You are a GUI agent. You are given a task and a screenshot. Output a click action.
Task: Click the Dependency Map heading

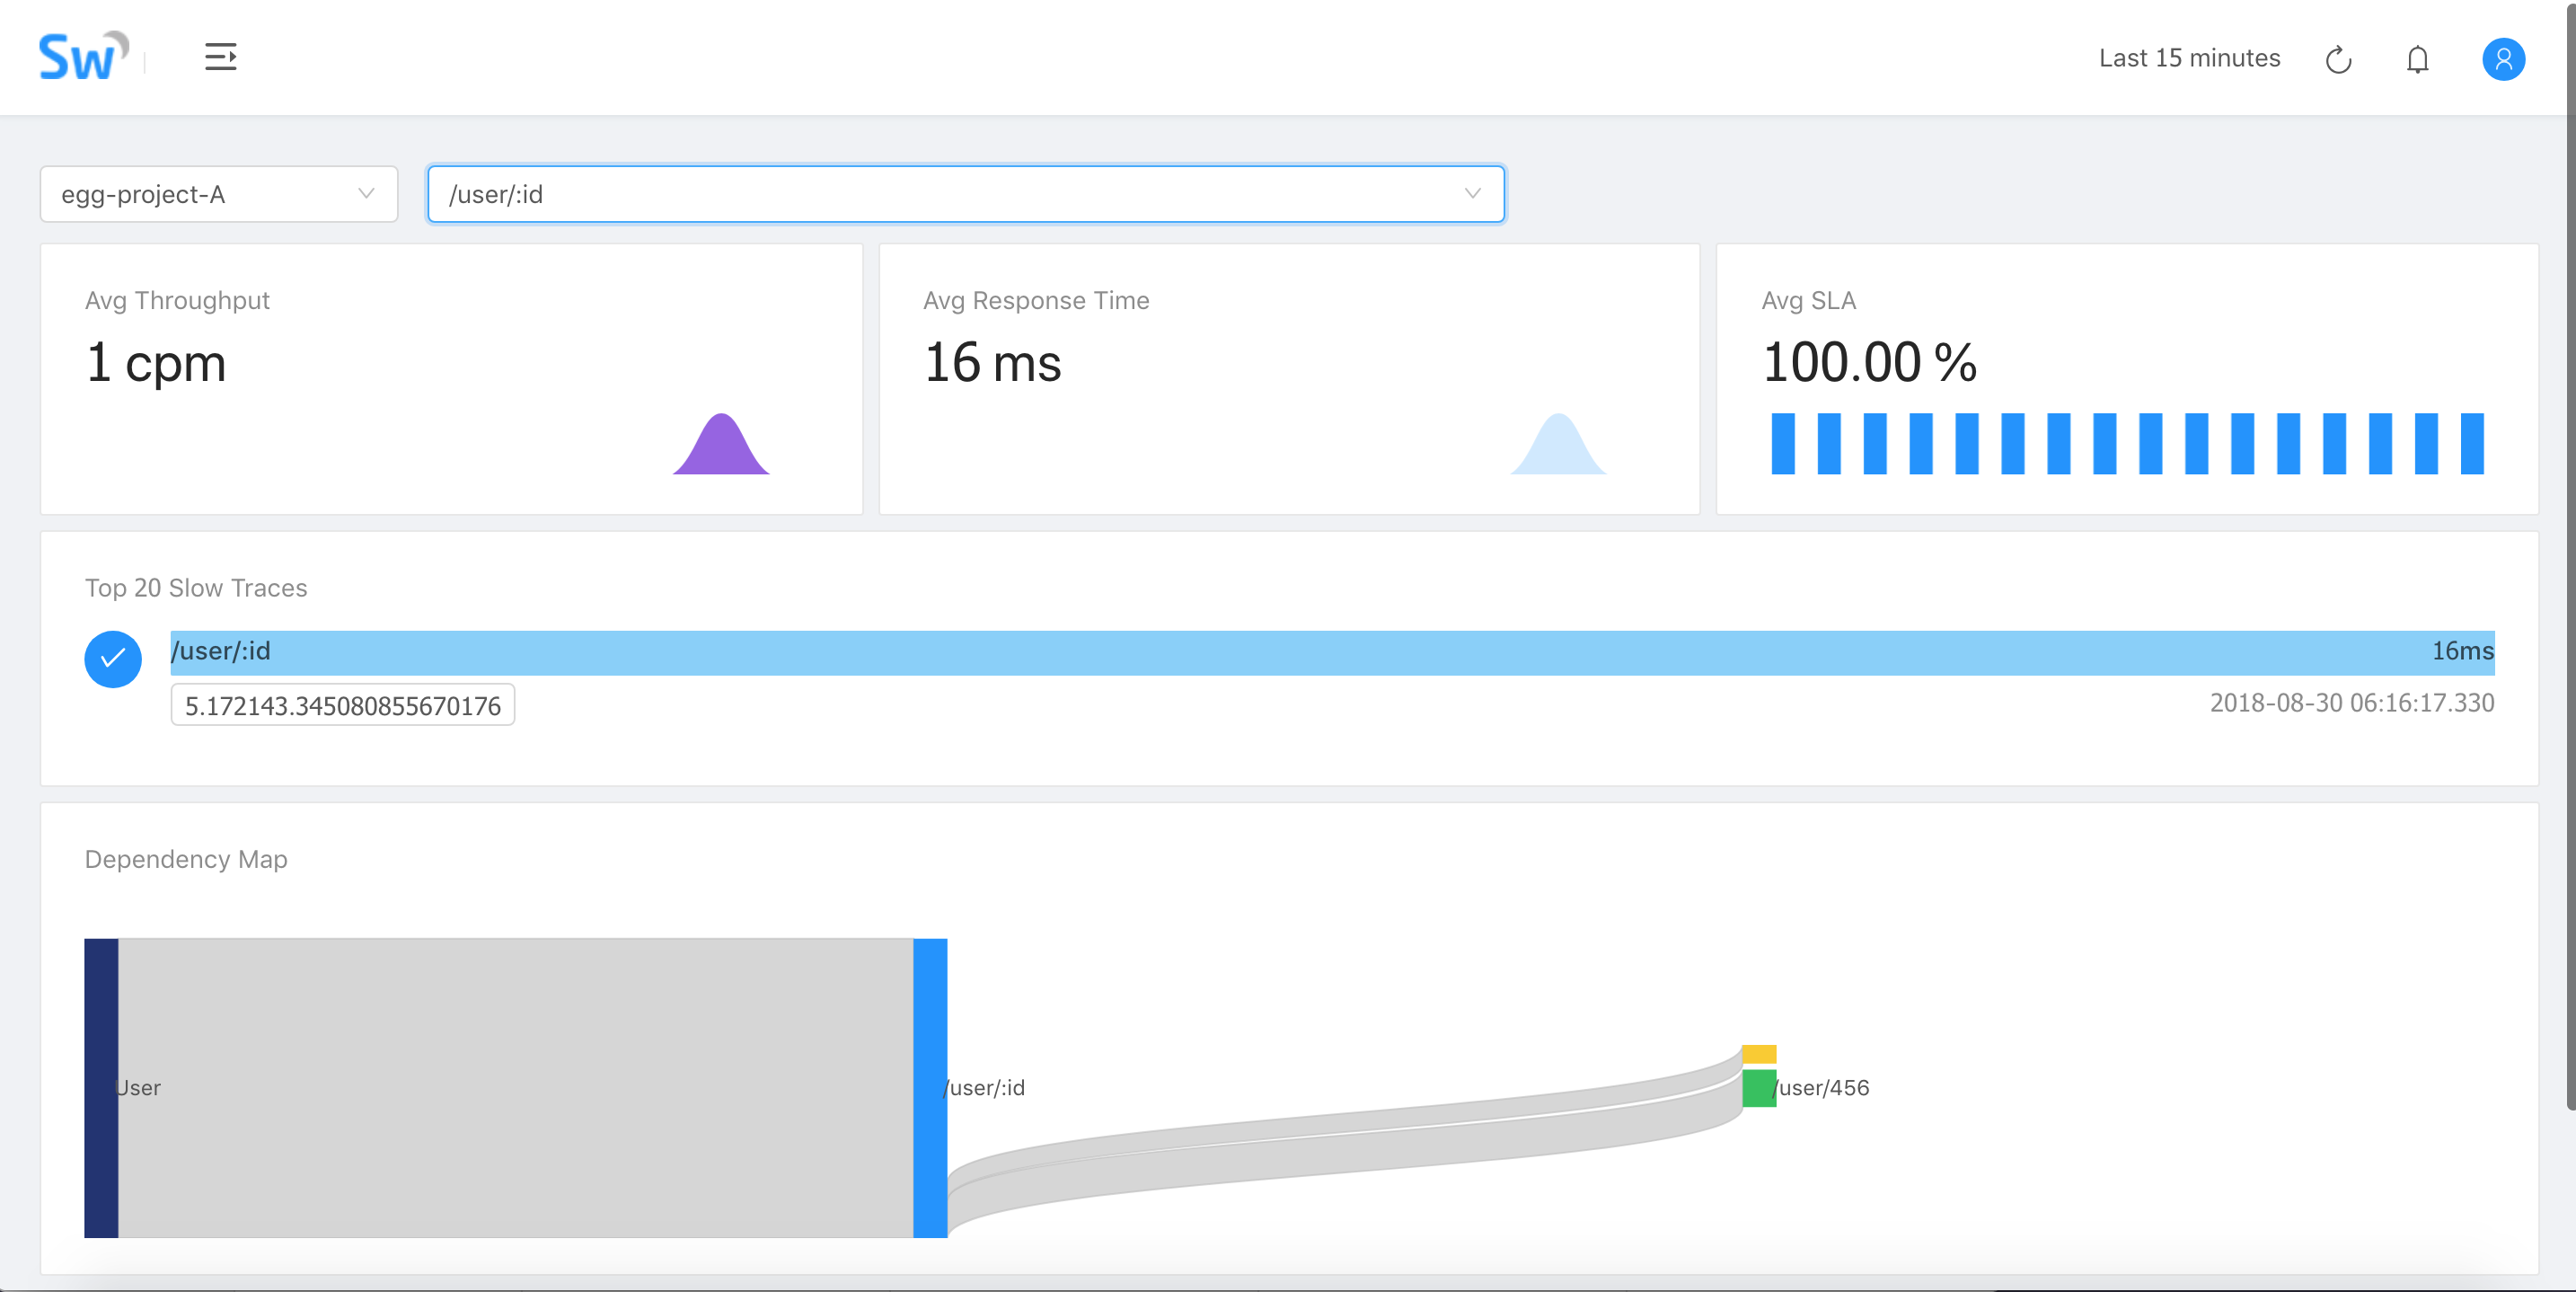pos(186,859)
